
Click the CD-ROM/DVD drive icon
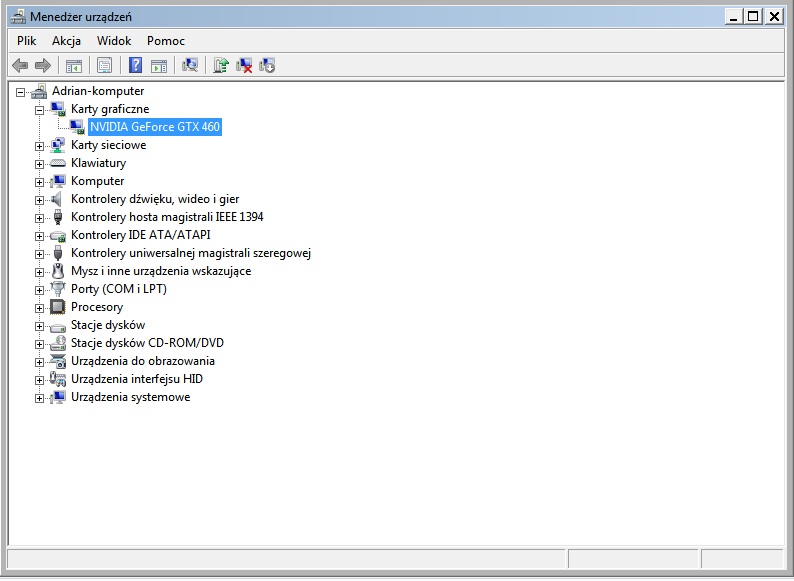pos(58,343)
